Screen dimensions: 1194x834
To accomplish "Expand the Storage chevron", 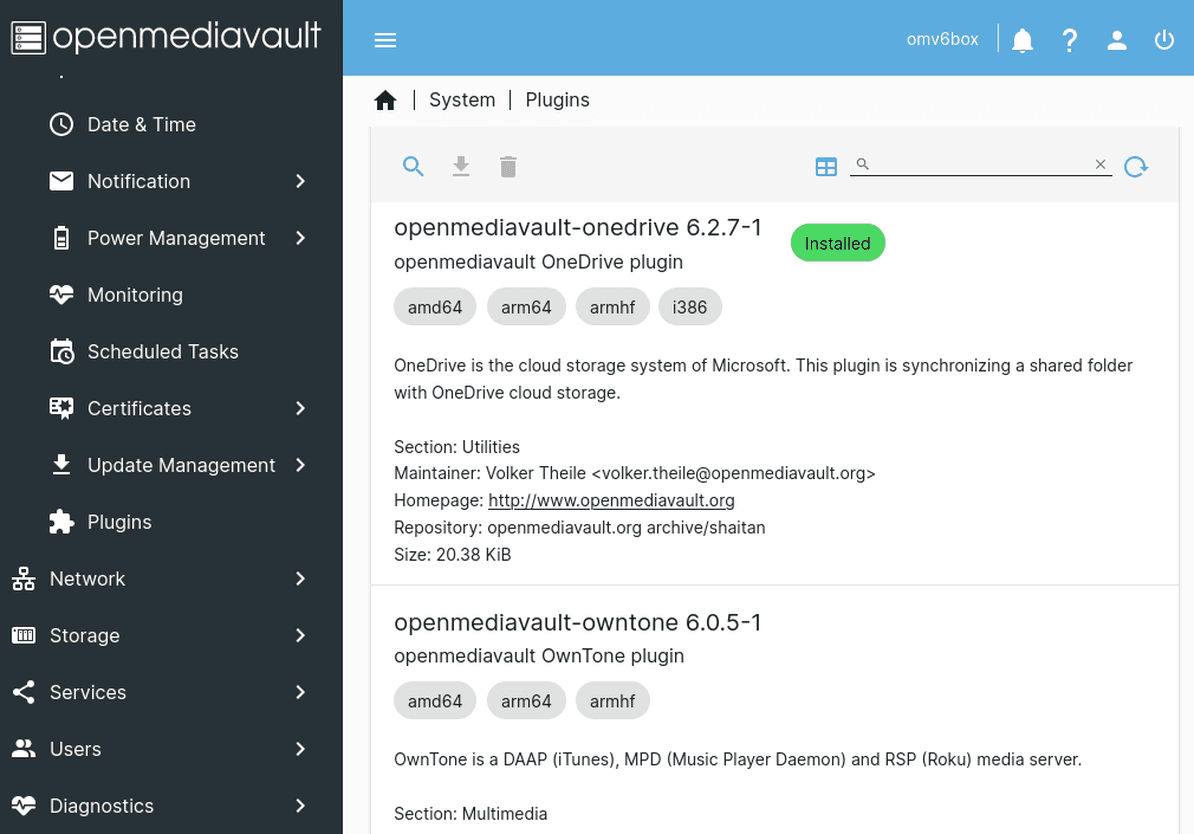I will (x=300, y=635).
